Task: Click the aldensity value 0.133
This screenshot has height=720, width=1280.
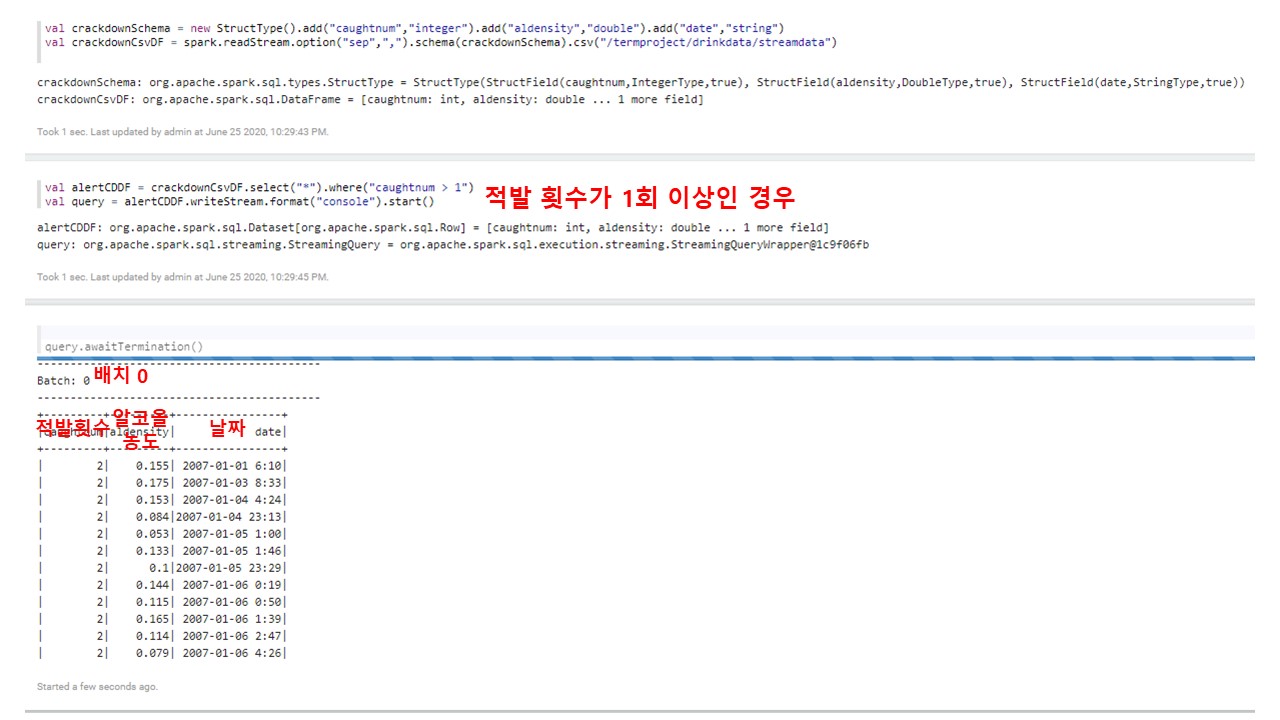Action: click(x=153, y=551)
